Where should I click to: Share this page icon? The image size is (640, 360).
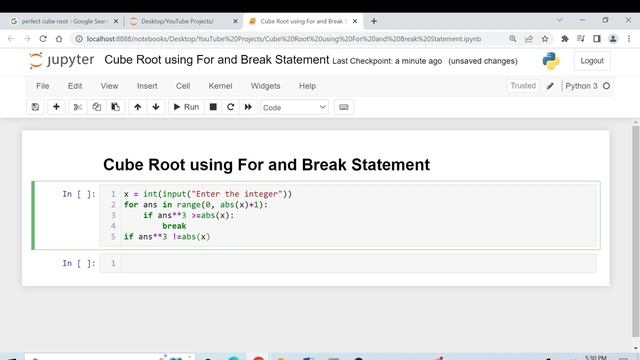tap(529, 39)
